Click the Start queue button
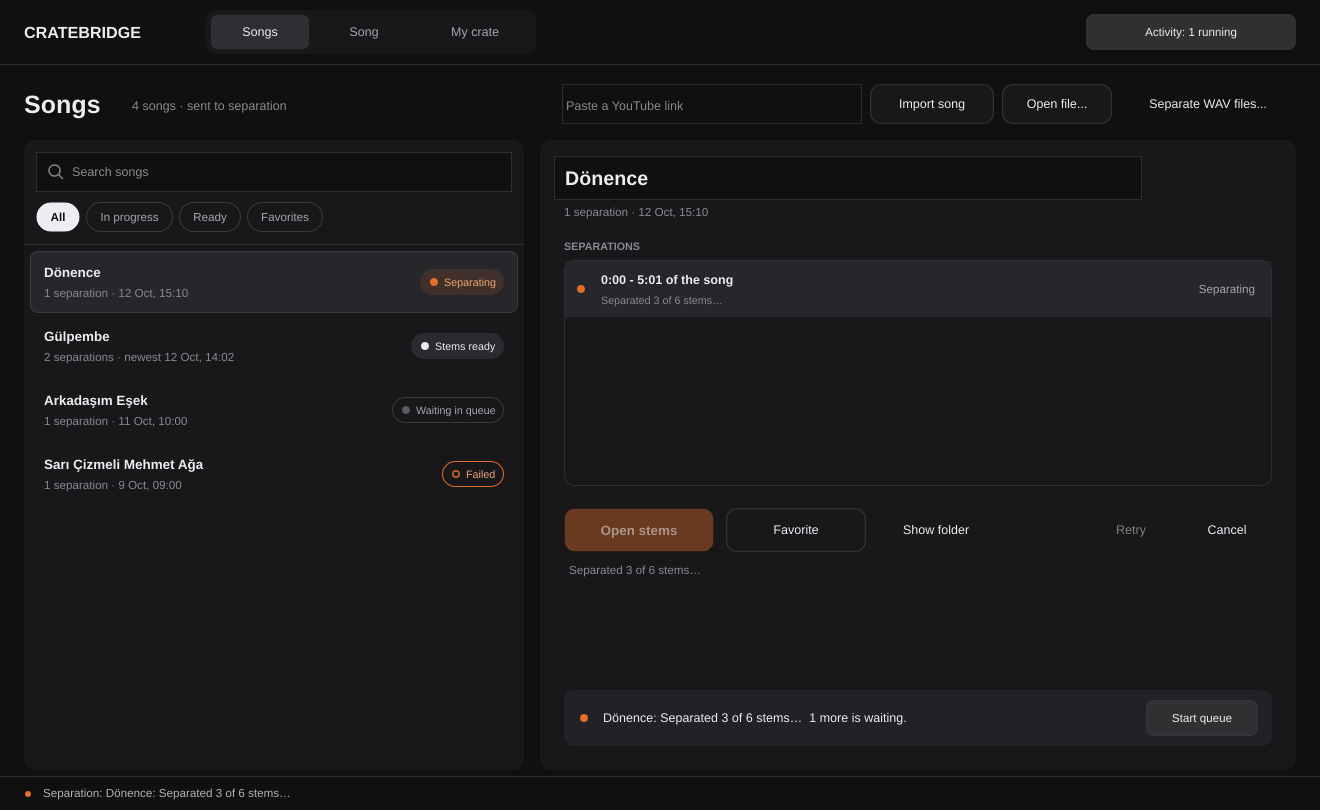This screenshot has height=810, width=1320. point(1202,718)
